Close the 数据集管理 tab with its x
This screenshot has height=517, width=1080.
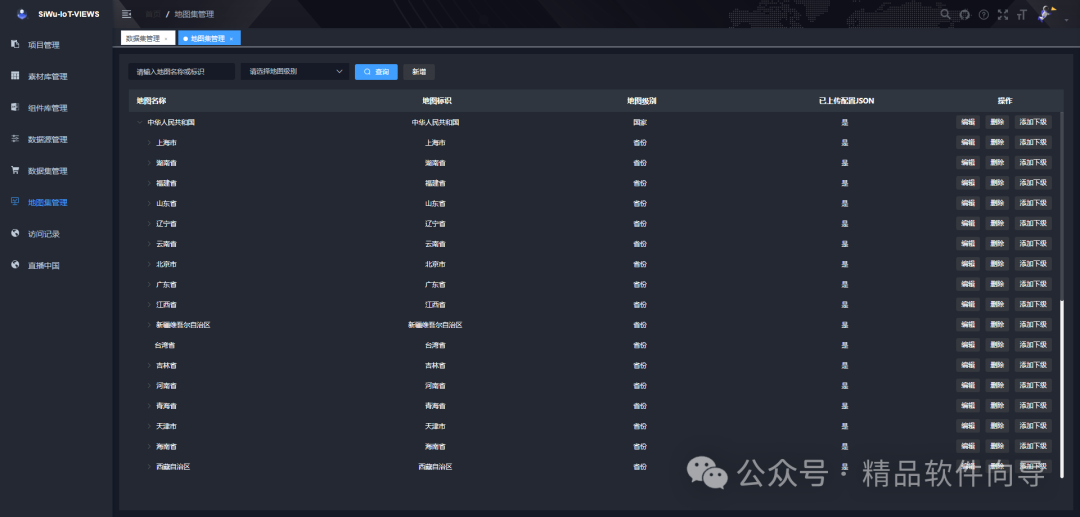click(x=166, y=39)
